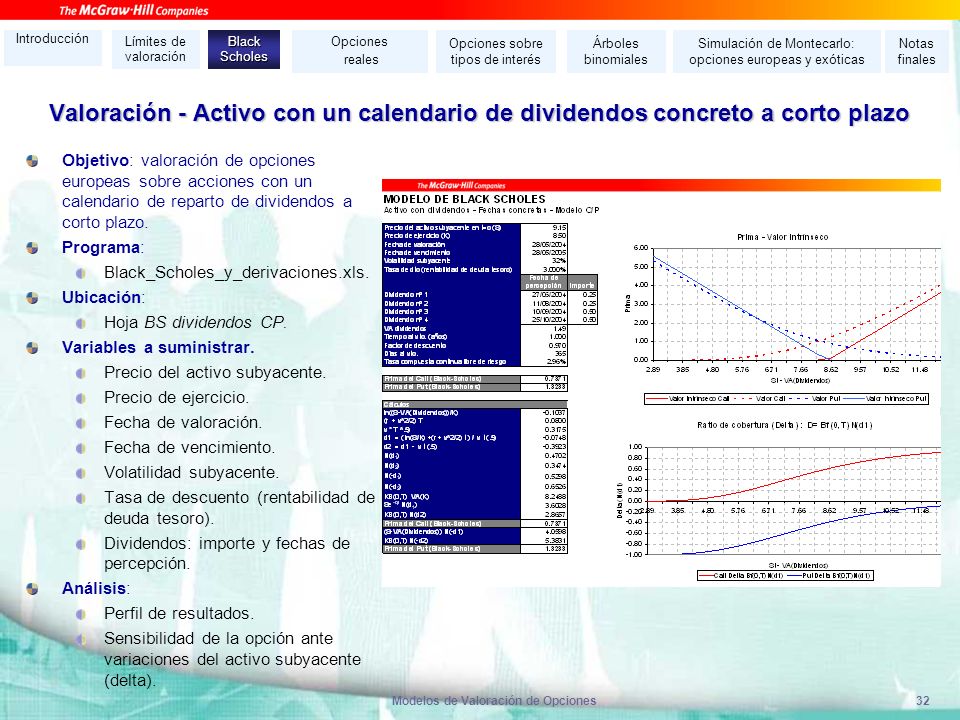The image size is (960, 720).
Task: Click sub-bullet beside Precio de ejercicio
Action: [81, 398]
